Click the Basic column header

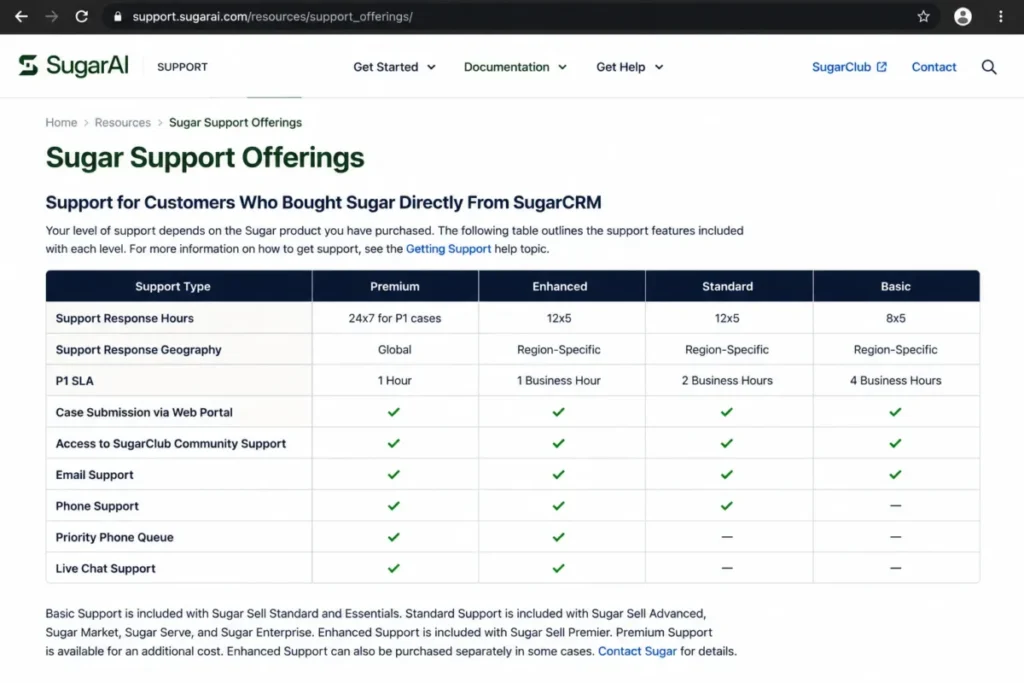895,286
